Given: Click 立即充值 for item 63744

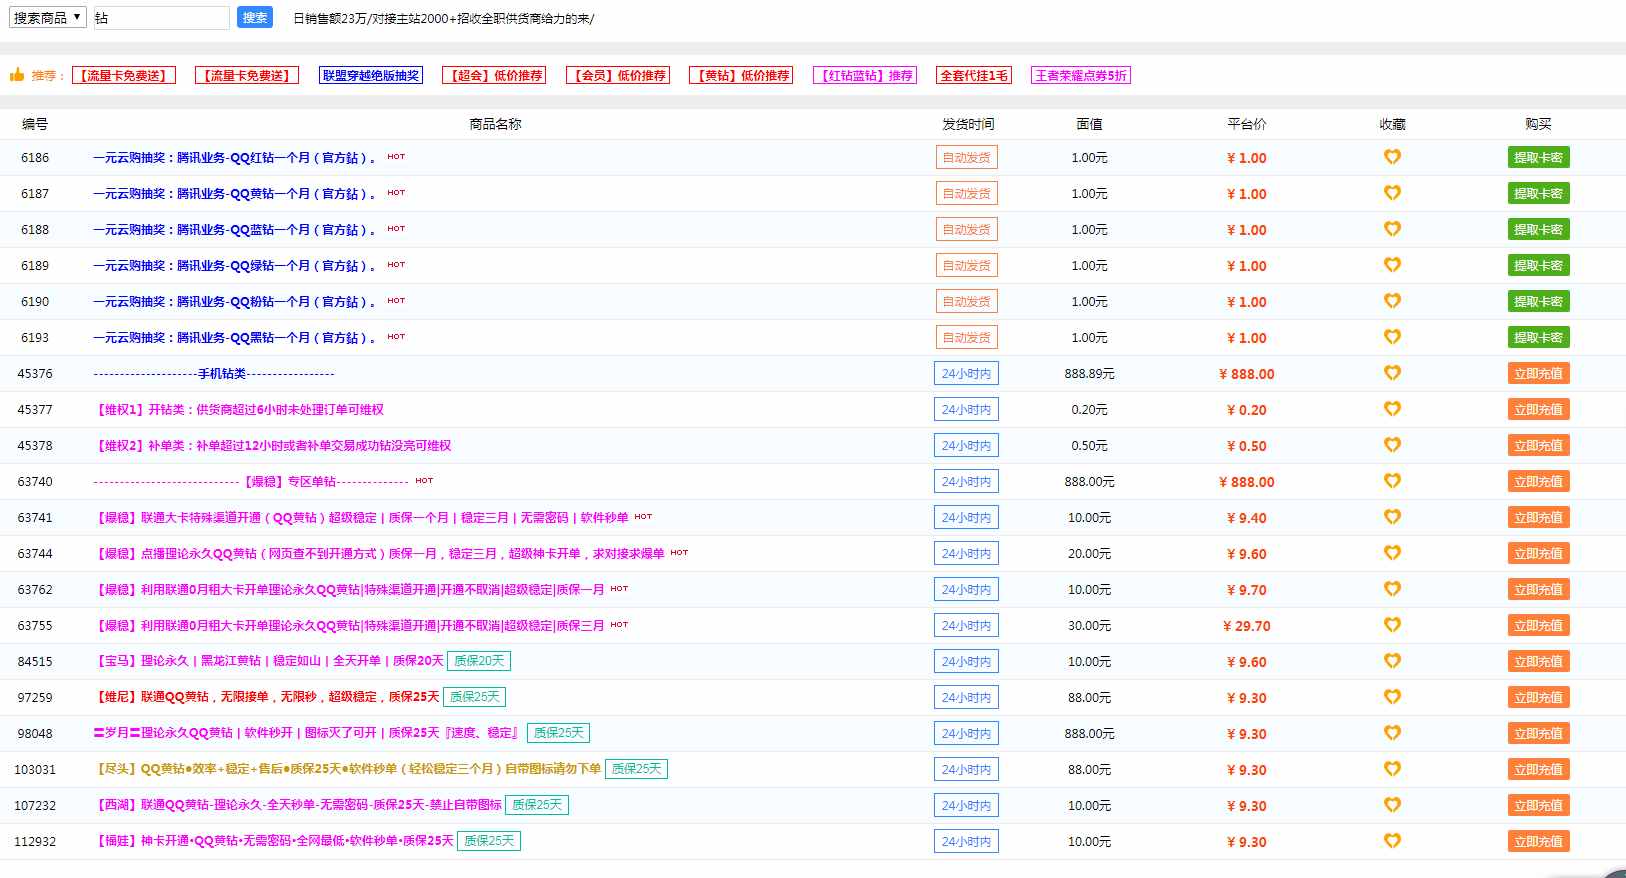Looking at the screenshot, I should click(1537, 553).
